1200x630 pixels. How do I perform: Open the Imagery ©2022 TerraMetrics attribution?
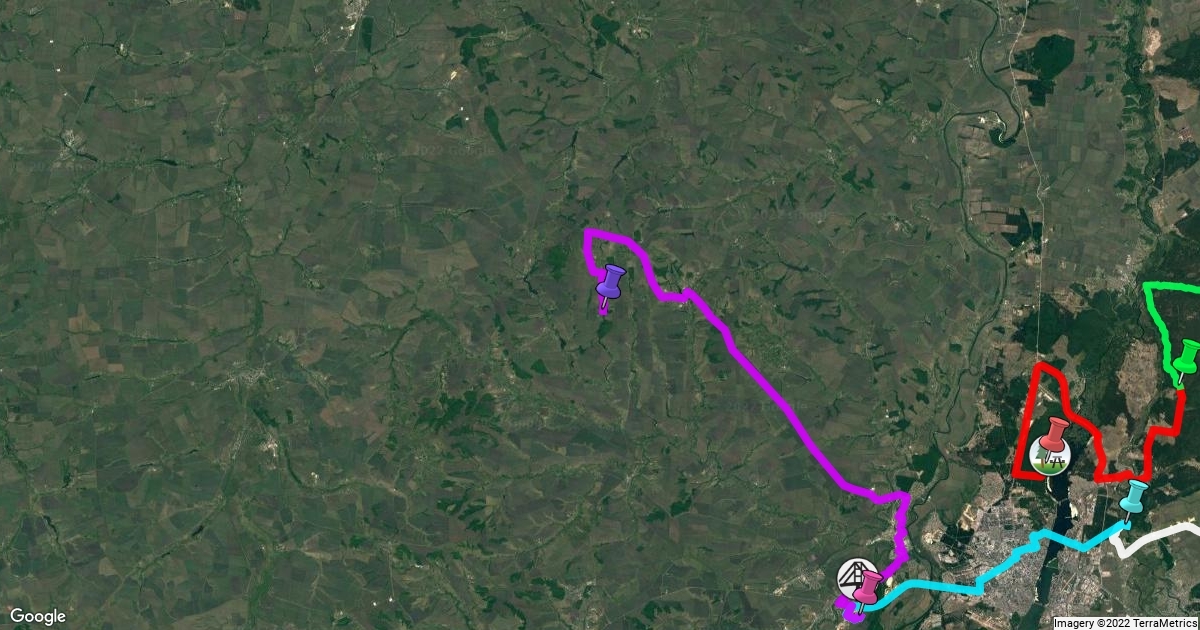[x=1125, y=622]
